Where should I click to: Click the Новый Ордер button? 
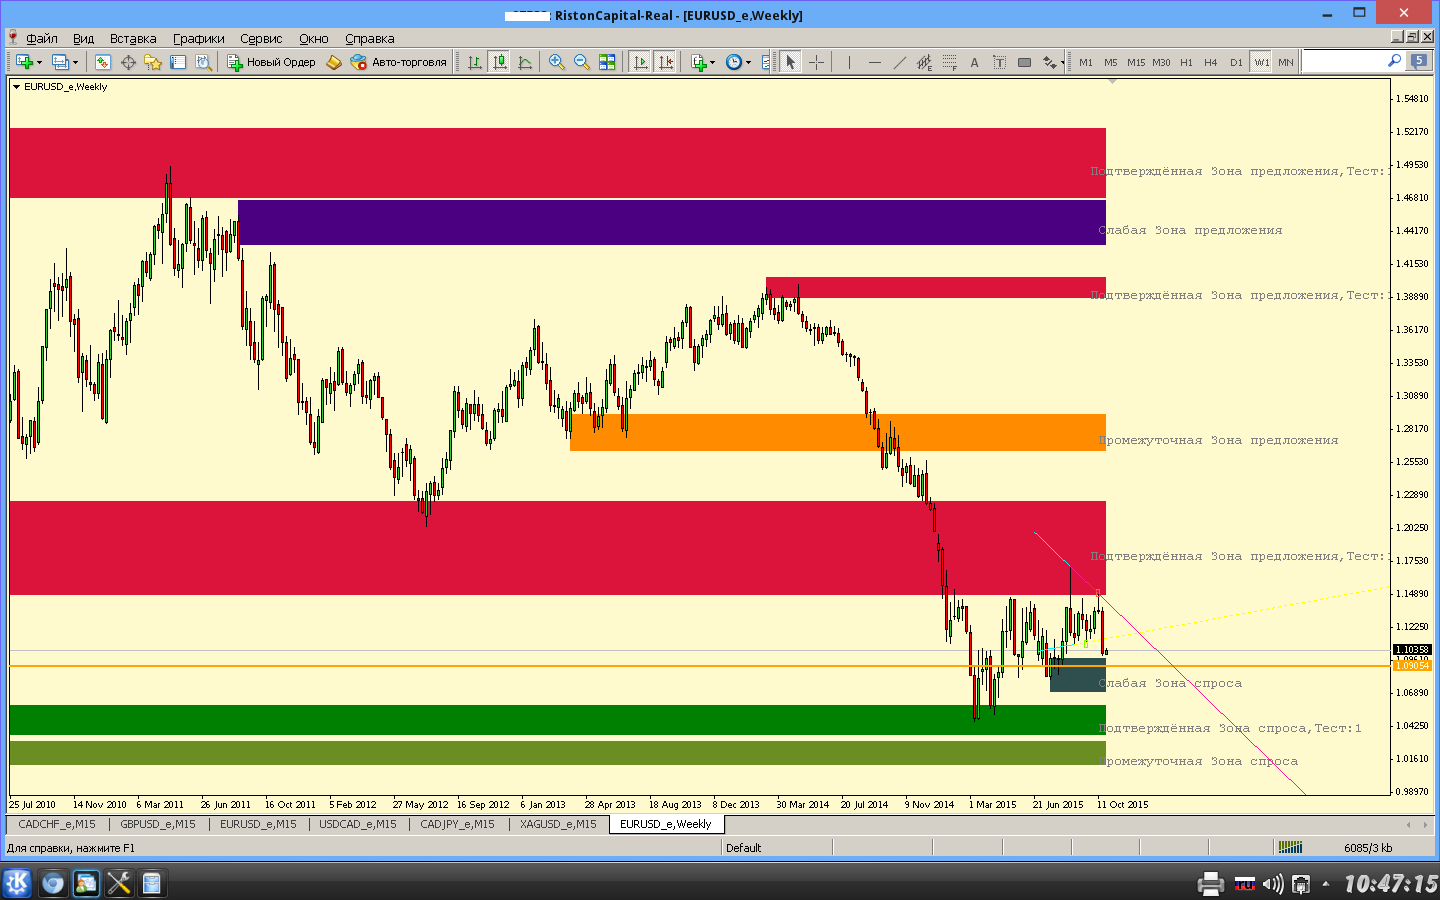pyautogui.click(x=272, y=62)
